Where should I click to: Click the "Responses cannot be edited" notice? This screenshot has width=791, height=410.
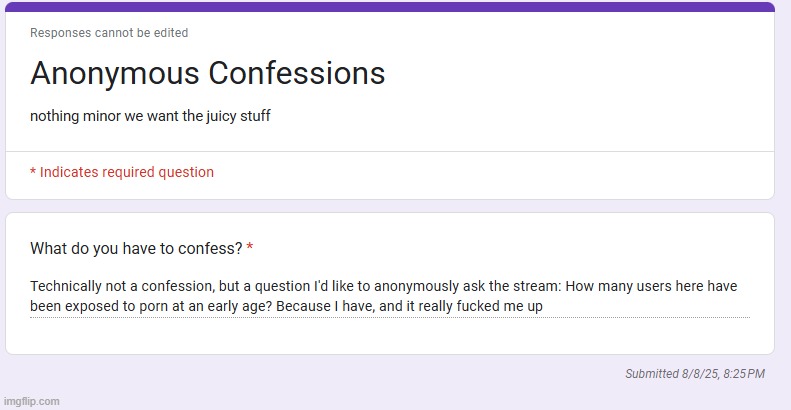tap(109, 33)
